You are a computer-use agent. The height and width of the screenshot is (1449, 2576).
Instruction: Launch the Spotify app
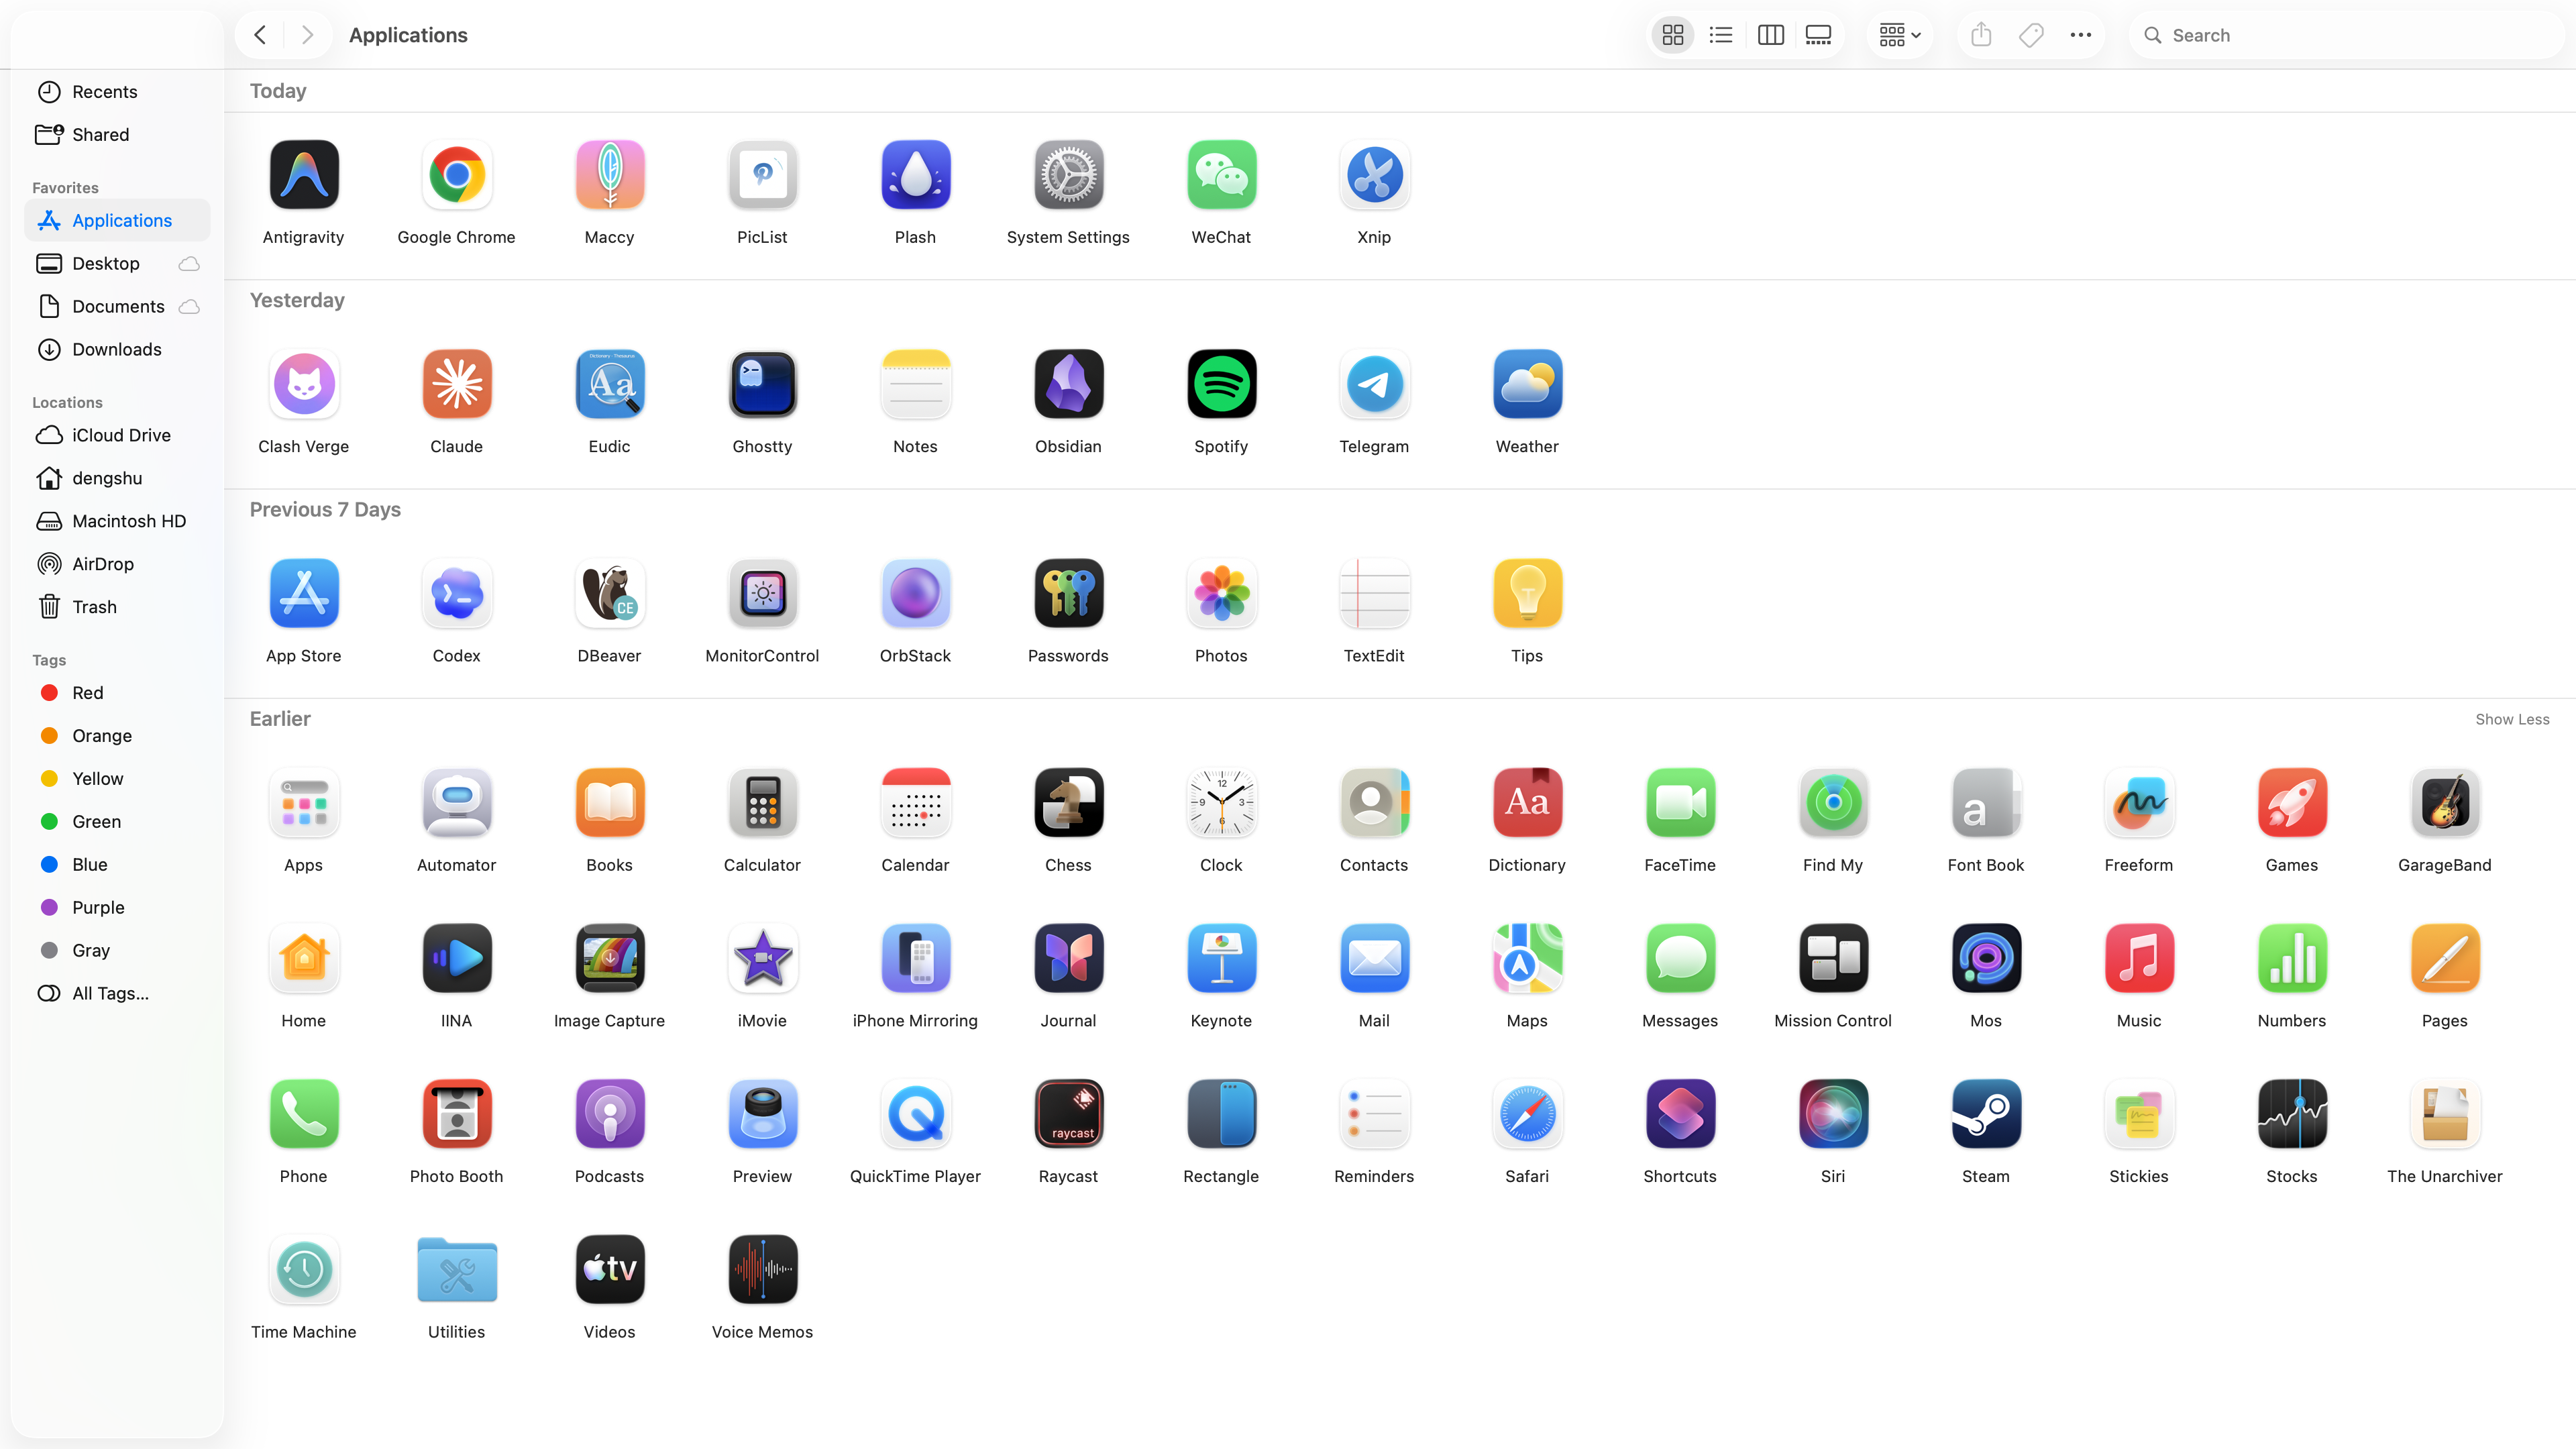click(x=1221, y=384)
